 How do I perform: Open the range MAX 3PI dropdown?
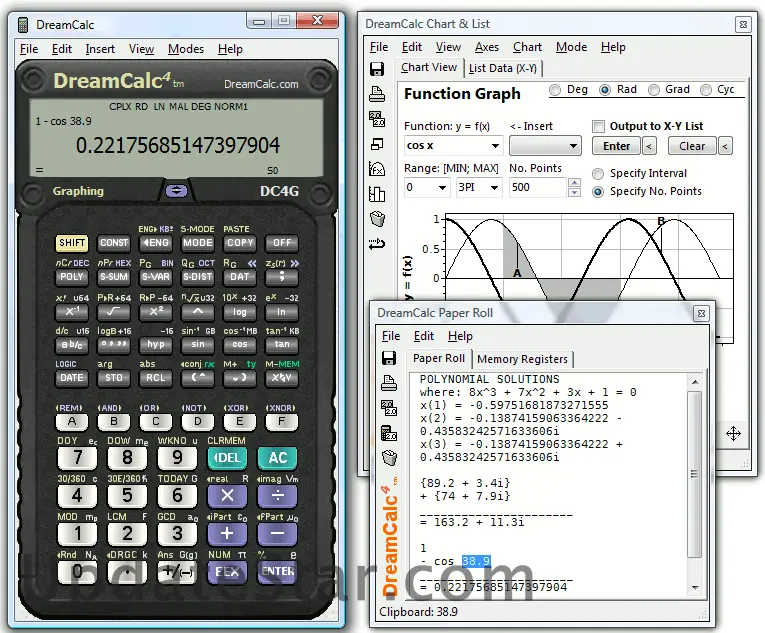click(x=494, y=188)
